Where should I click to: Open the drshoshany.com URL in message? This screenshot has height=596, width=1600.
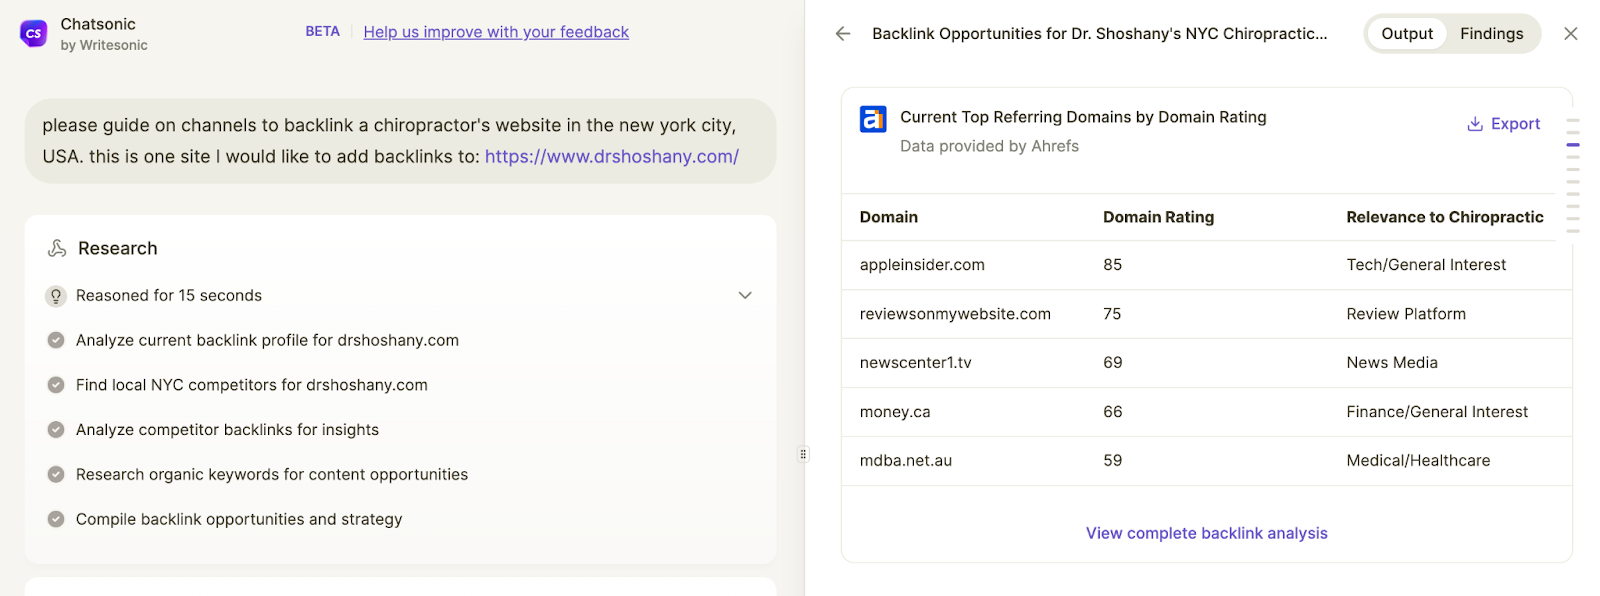pyautogui.click(x=611, y=156)
